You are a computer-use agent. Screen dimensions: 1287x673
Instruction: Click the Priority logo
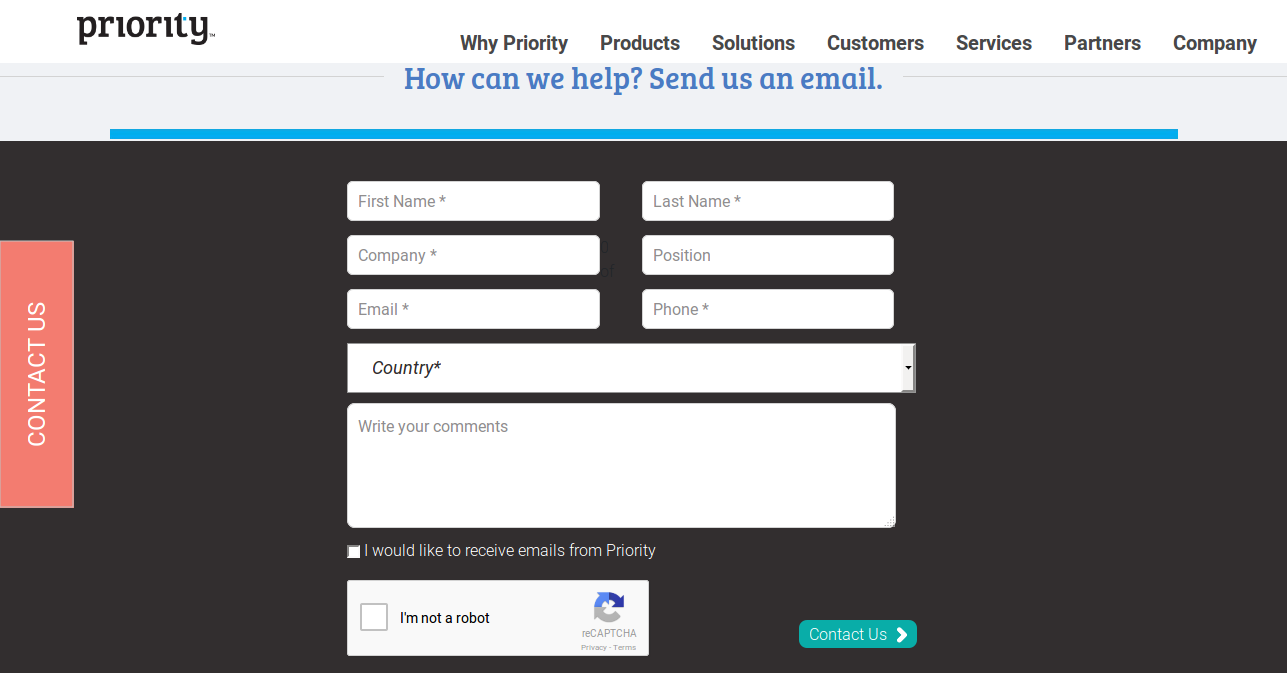(x=144, y=28)
